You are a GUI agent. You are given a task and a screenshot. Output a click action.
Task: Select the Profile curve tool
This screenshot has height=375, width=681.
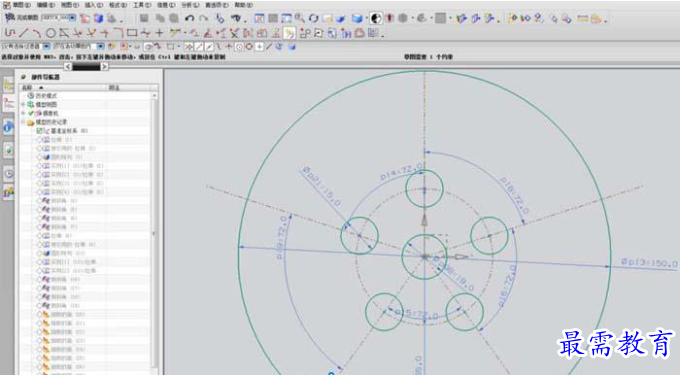10,33
